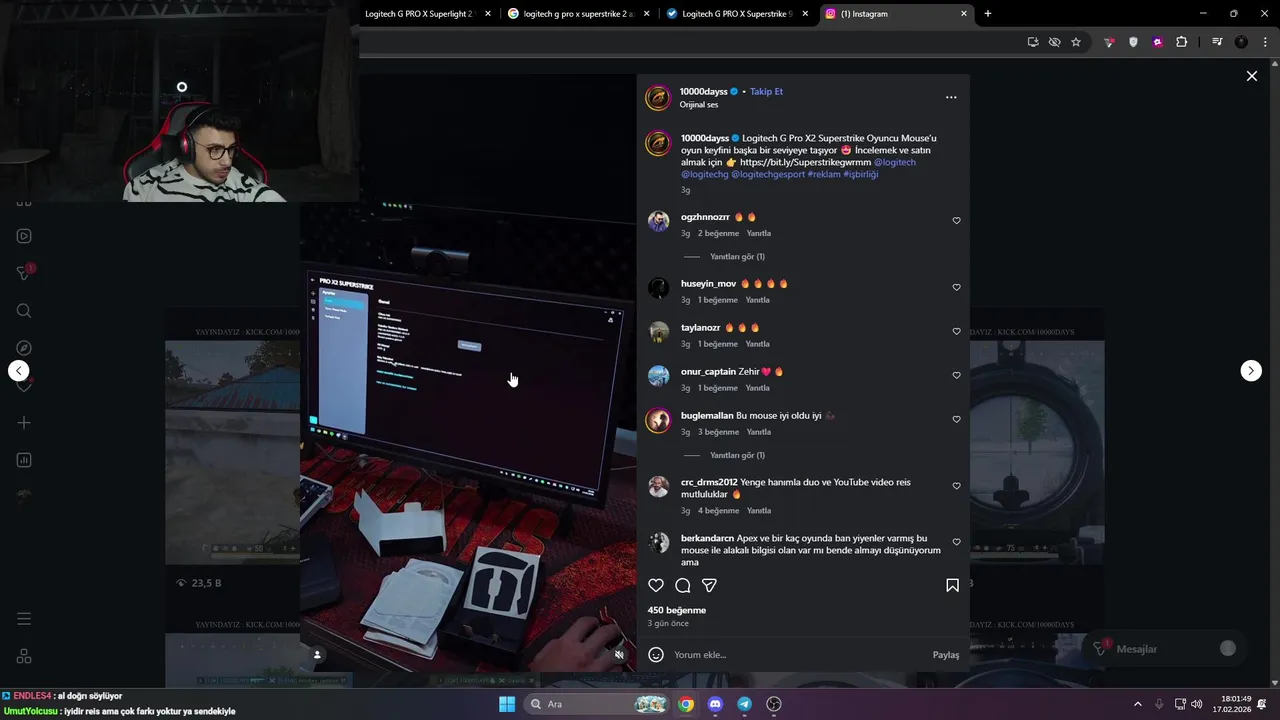
Task: Bookmark this page with the star icon
Action: (x=1076, y=42)
